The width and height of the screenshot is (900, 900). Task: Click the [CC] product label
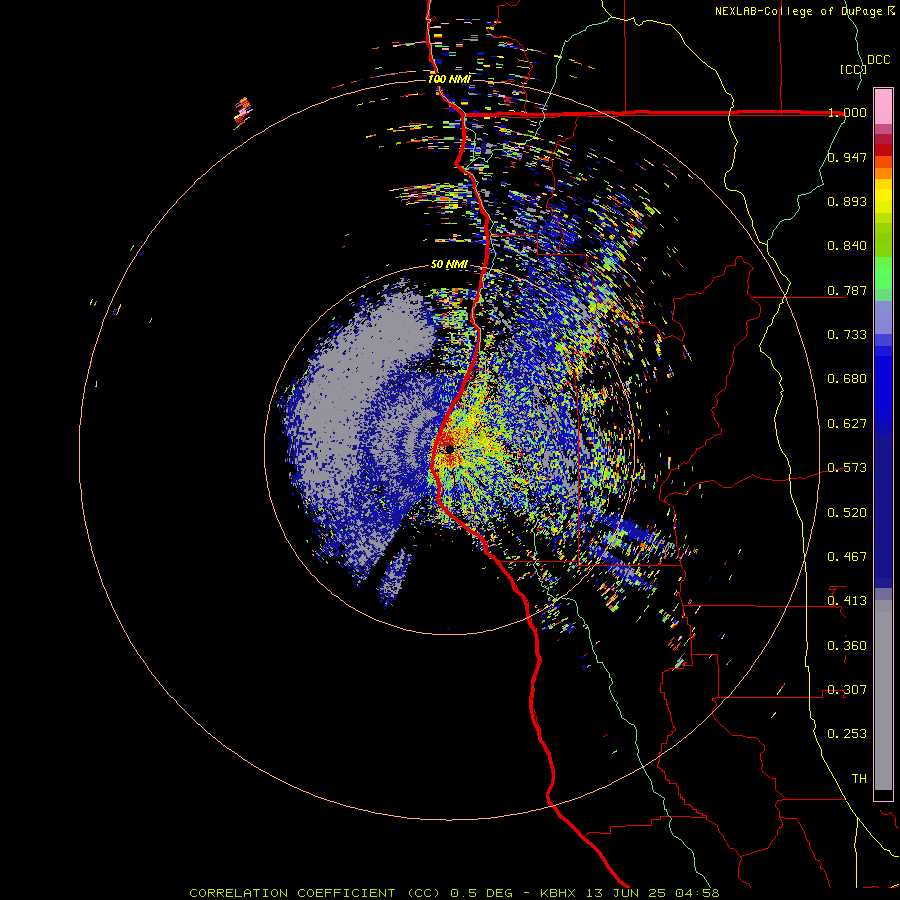coord(852,69)
